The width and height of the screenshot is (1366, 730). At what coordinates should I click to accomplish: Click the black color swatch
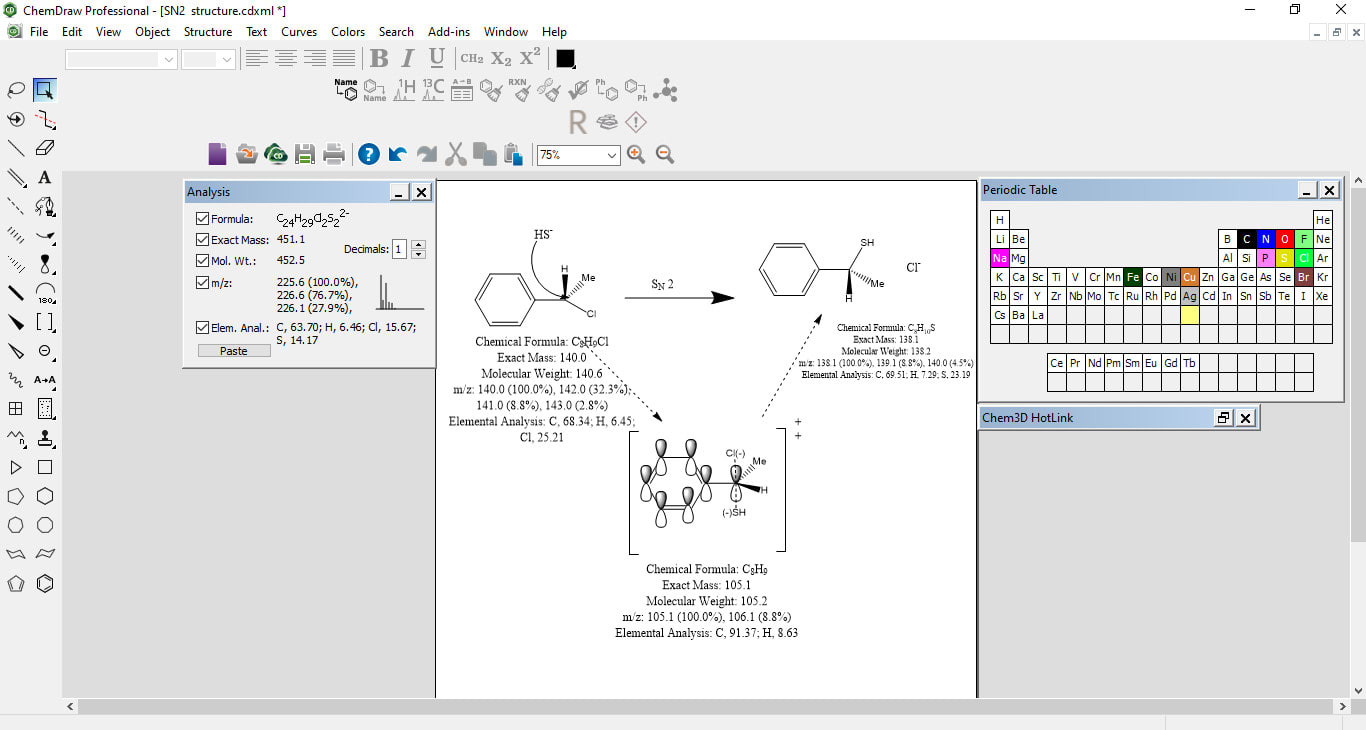565,59
